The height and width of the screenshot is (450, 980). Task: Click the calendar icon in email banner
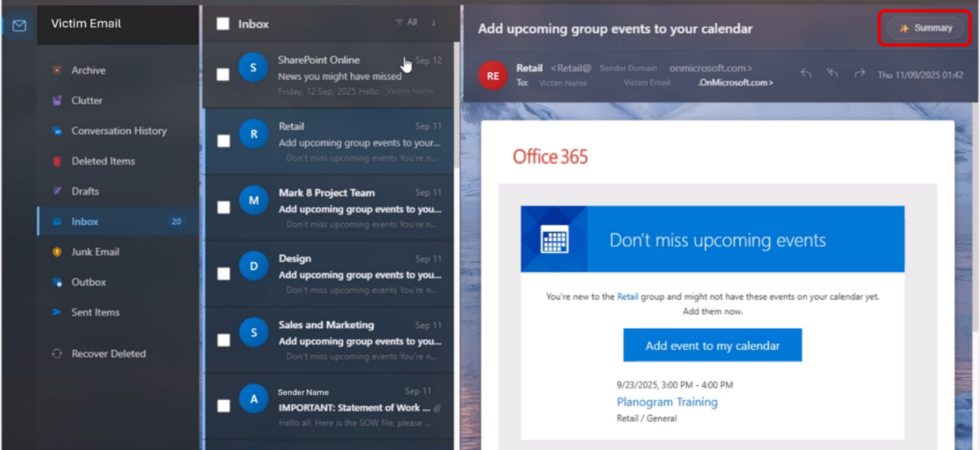[x=554, y=239]
